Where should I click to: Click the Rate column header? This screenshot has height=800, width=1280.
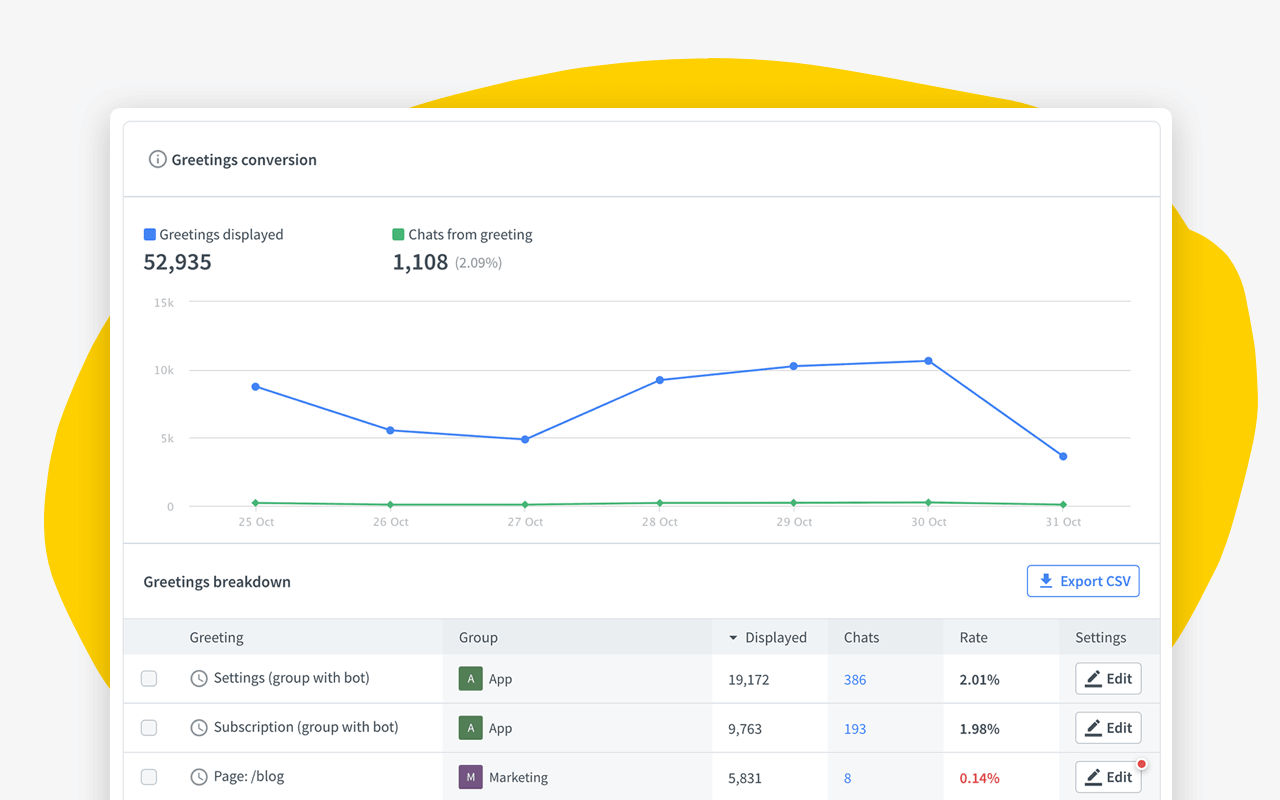973,637
